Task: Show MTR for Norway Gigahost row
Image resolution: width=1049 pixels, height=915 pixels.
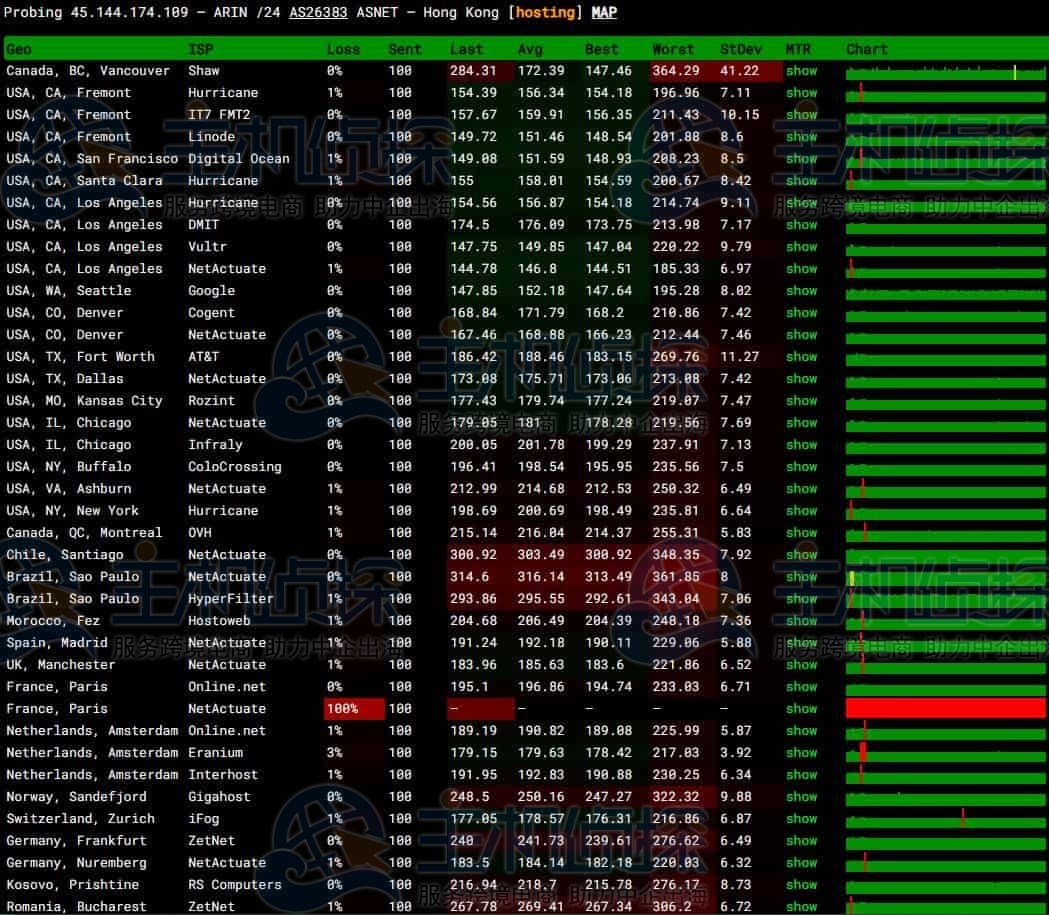Action: click(x=801, y=797)
